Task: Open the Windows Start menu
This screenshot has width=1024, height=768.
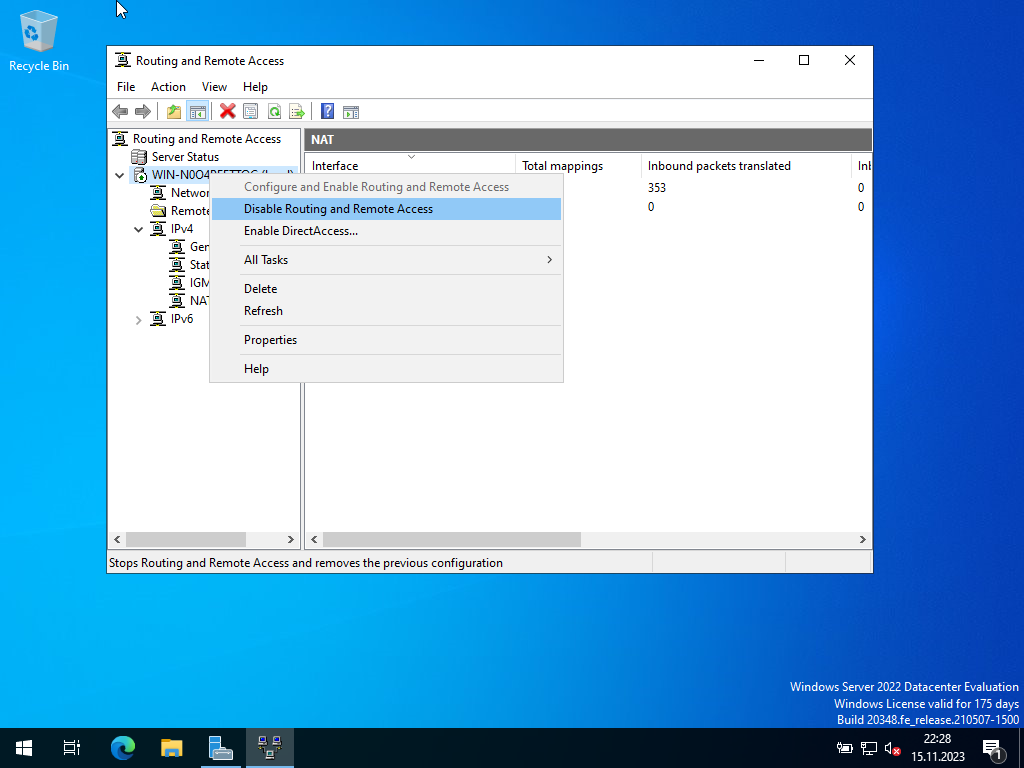Action: coord(24,748)
